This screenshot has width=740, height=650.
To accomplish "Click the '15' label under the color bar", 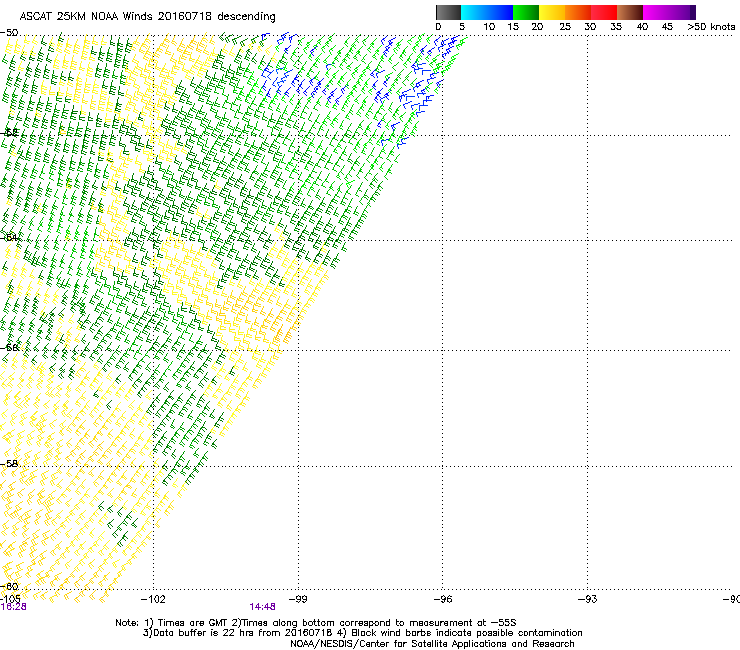I will [513, 27].
